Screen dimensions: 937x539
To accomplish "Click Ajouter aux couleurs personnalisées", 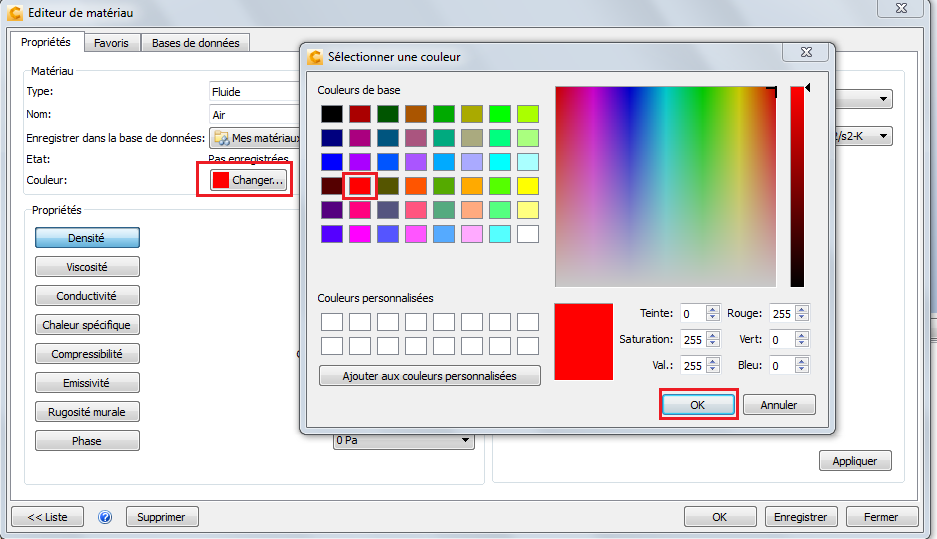I will [x=430, y=376].
